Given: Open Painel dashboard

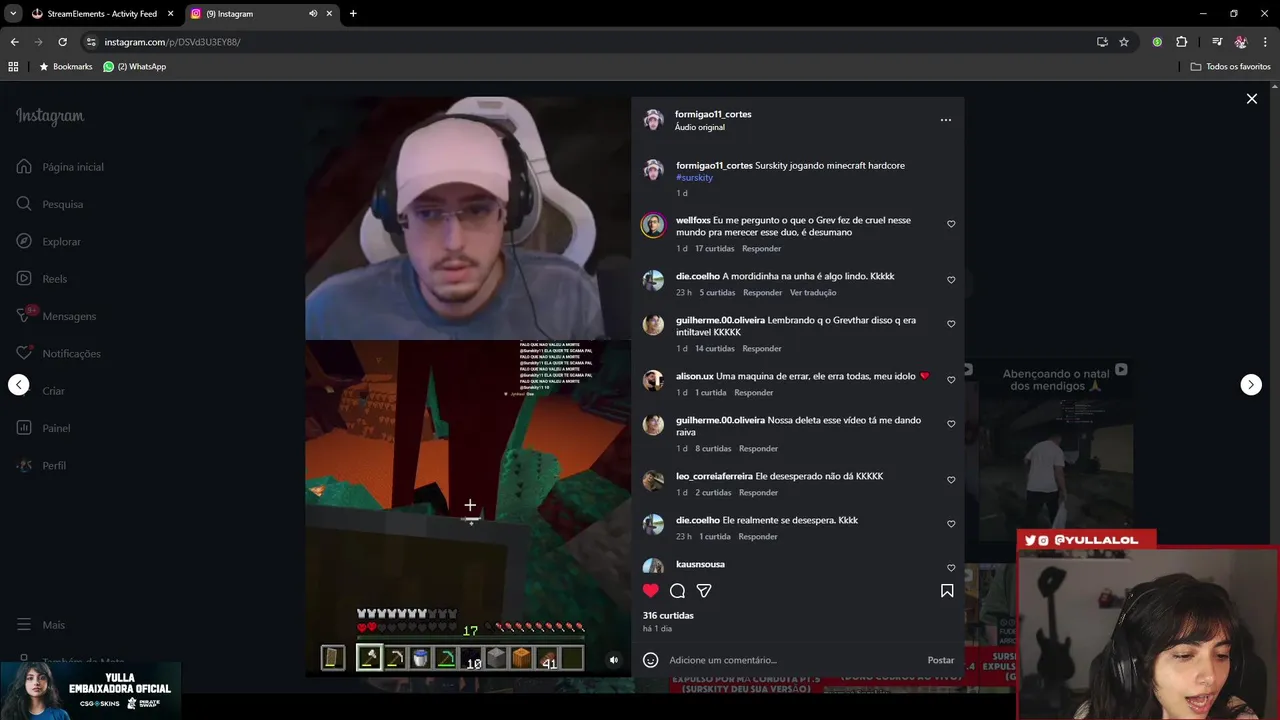Looking at the screenshot, I should point(43,428).
